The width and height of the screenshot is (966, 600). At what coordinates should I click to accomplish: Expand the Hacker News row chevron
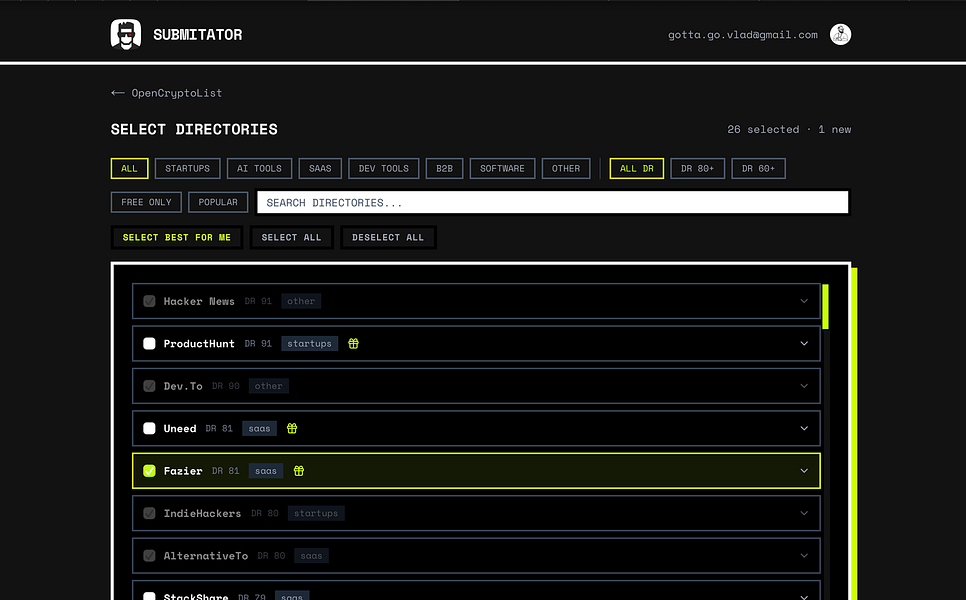804,301
